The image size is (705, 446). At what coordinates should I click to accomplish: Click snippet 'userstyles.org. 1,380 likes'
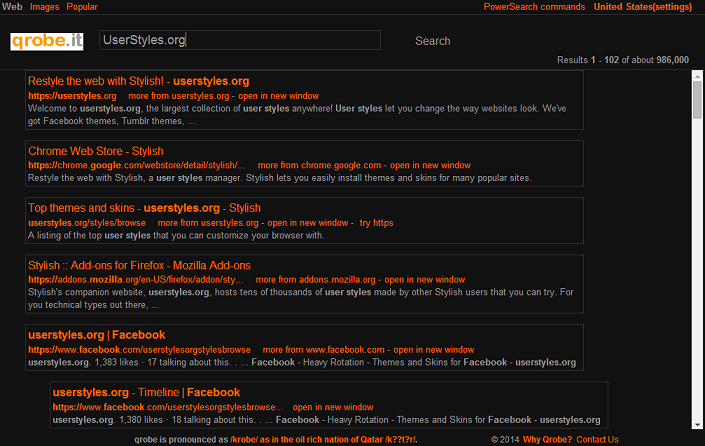[x=326, y=419]
